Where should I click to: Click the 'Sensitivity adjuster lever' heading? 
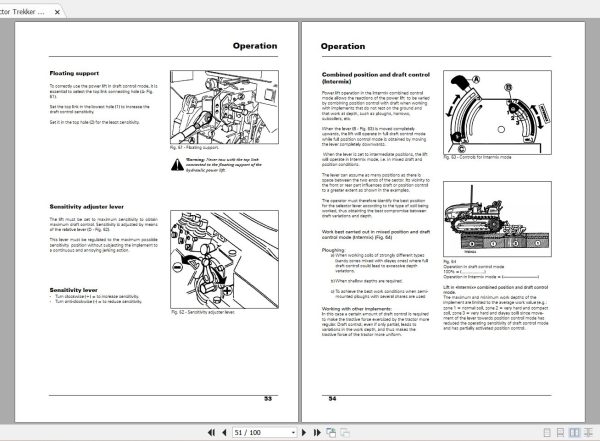point(86,207)
